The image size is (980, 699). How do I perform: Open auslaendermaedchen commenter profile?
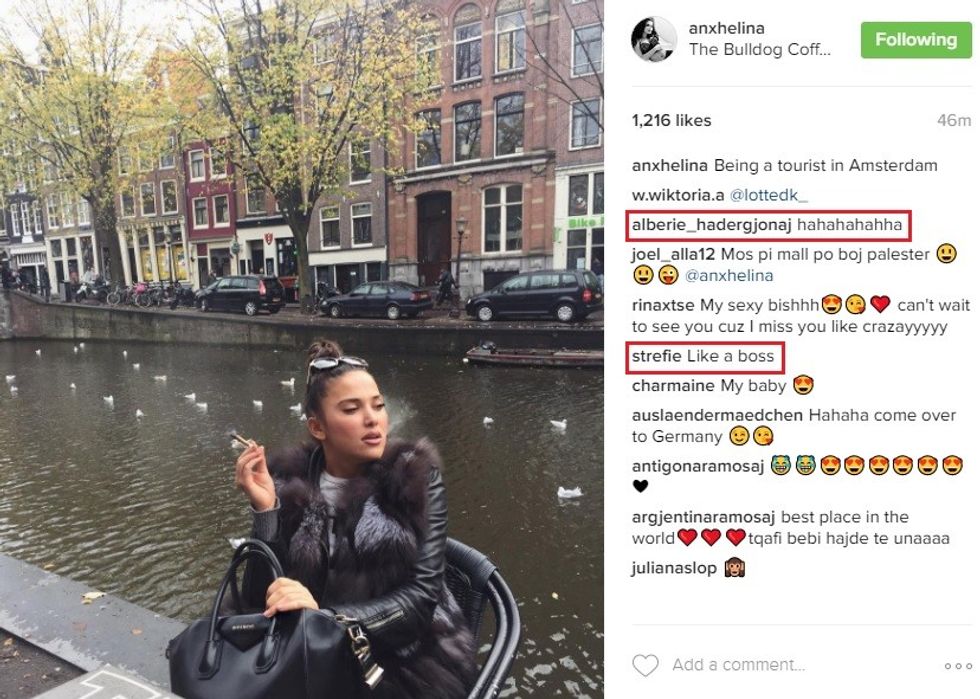(717, 415)
